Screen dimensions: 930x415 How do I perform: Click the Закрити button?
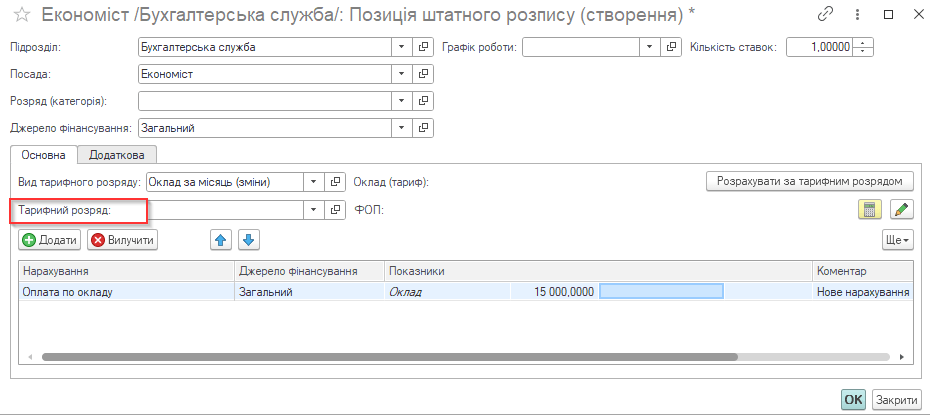pyautogui.click(x=896, y=400)
